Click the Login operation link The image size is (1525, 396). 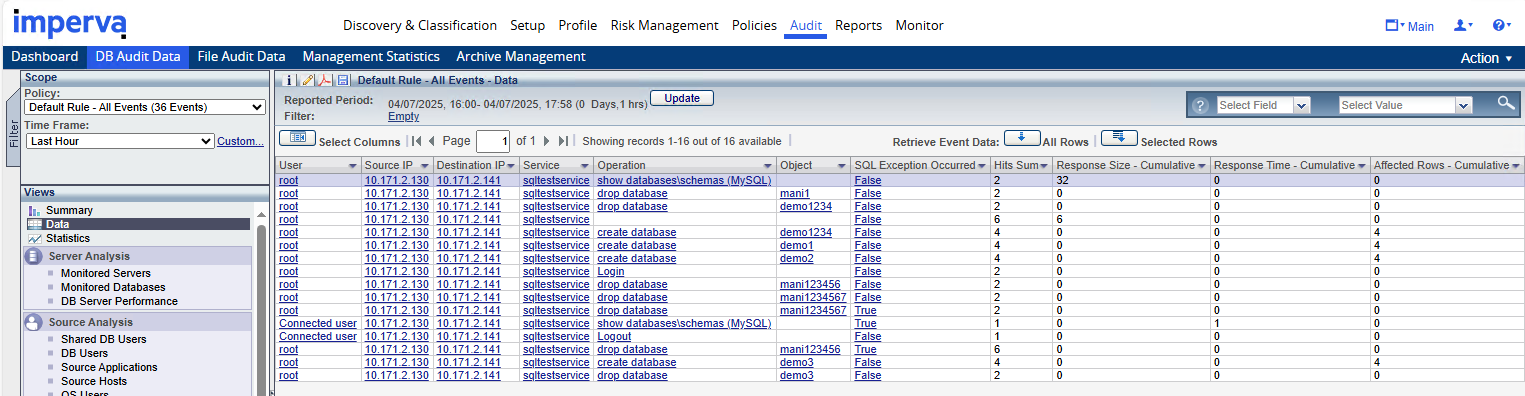click(x=611, y=272)
